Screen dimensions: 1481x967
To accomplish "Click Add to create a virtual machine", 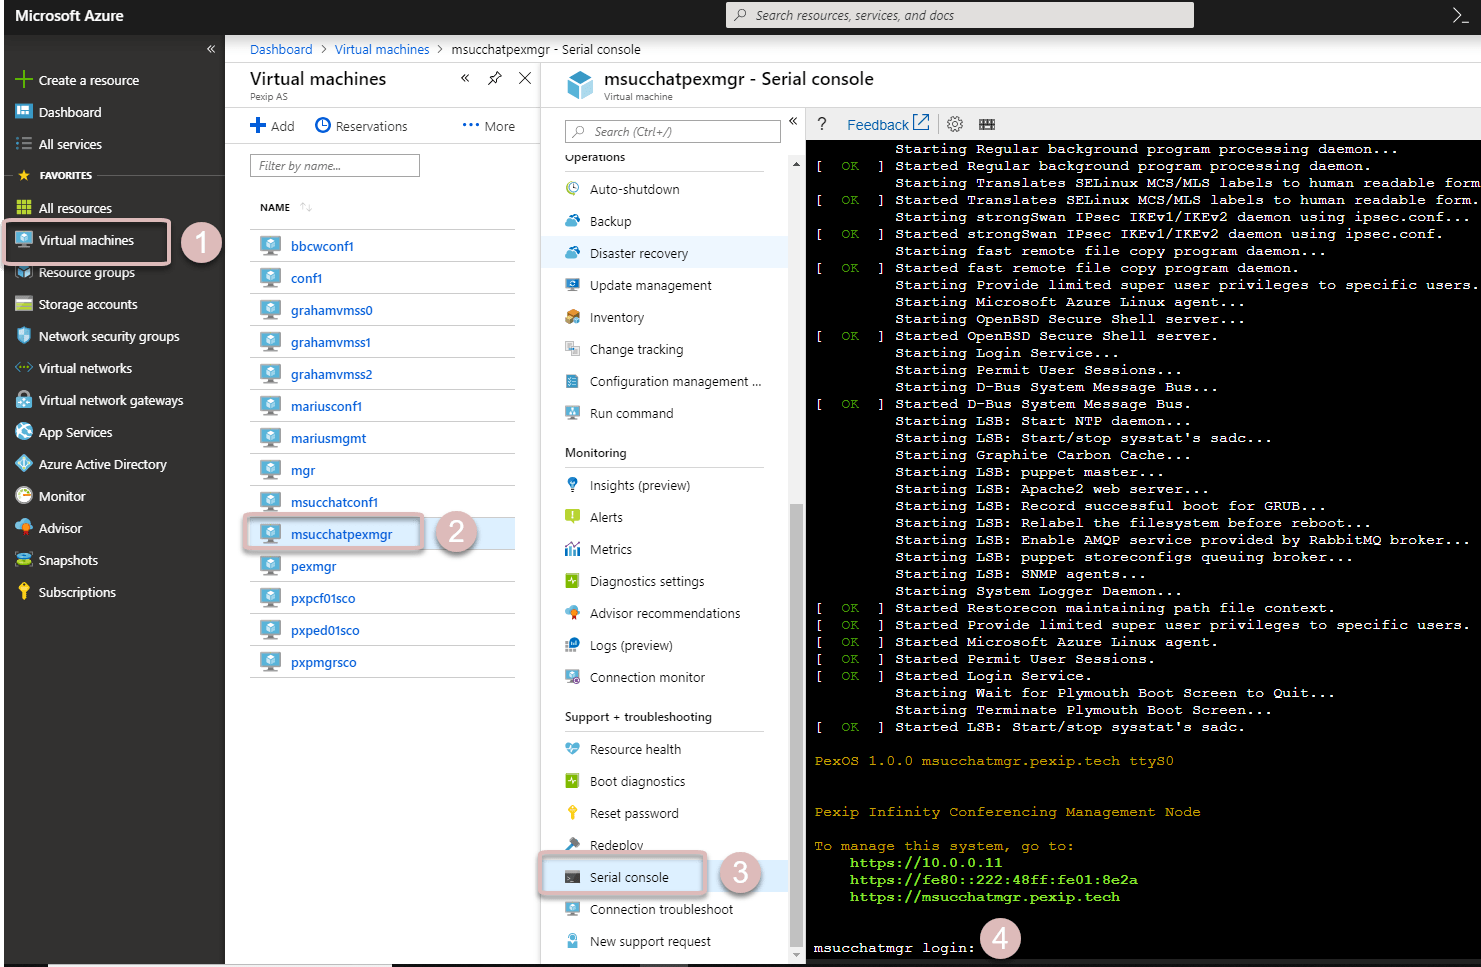I will coord(271,125).
